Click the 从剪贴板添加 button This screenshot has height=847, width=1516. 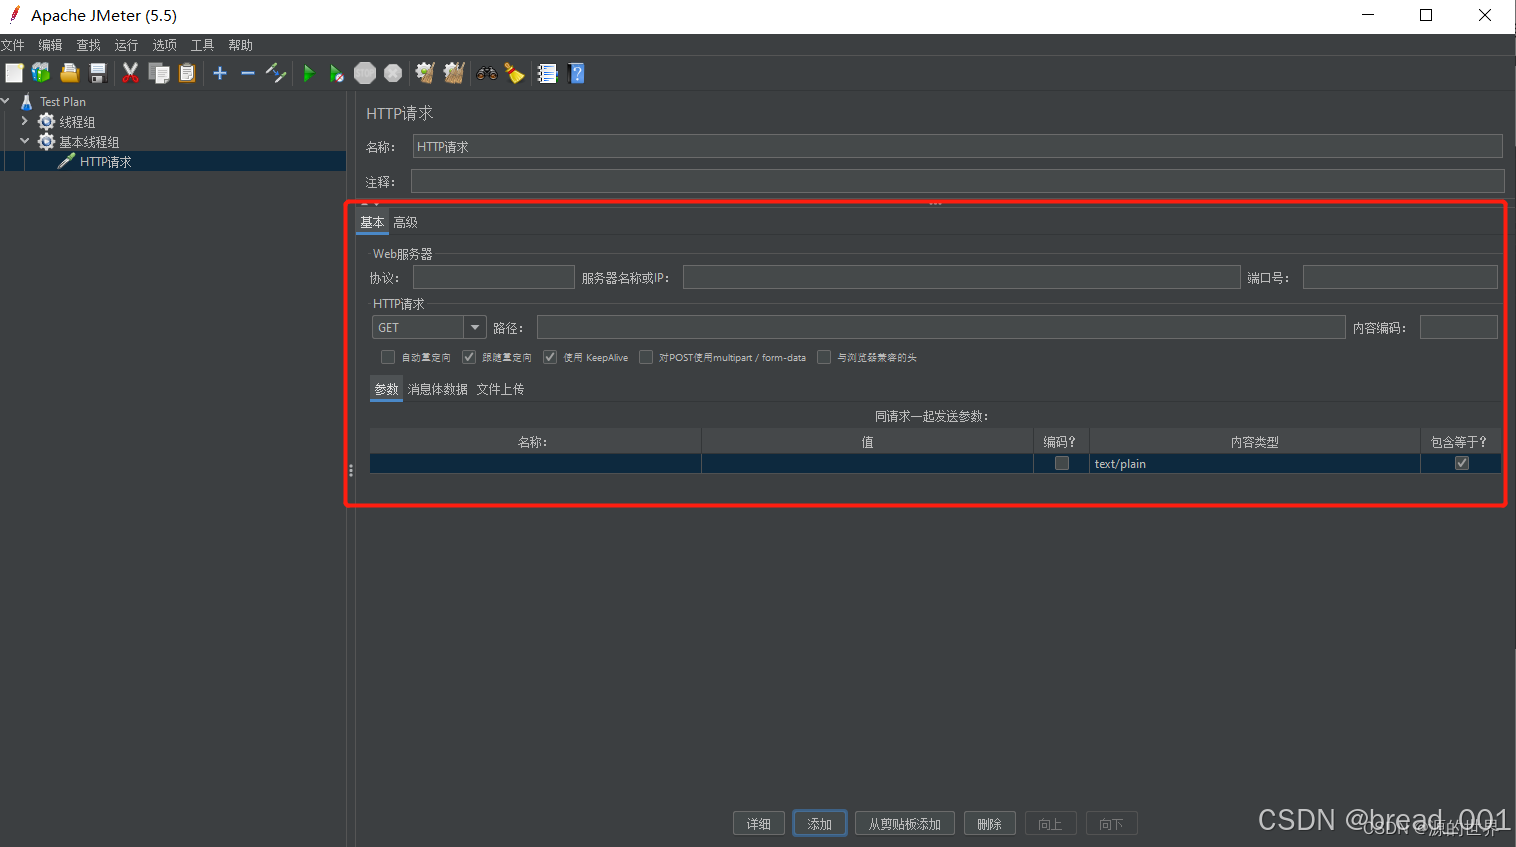tap(904, 823)
